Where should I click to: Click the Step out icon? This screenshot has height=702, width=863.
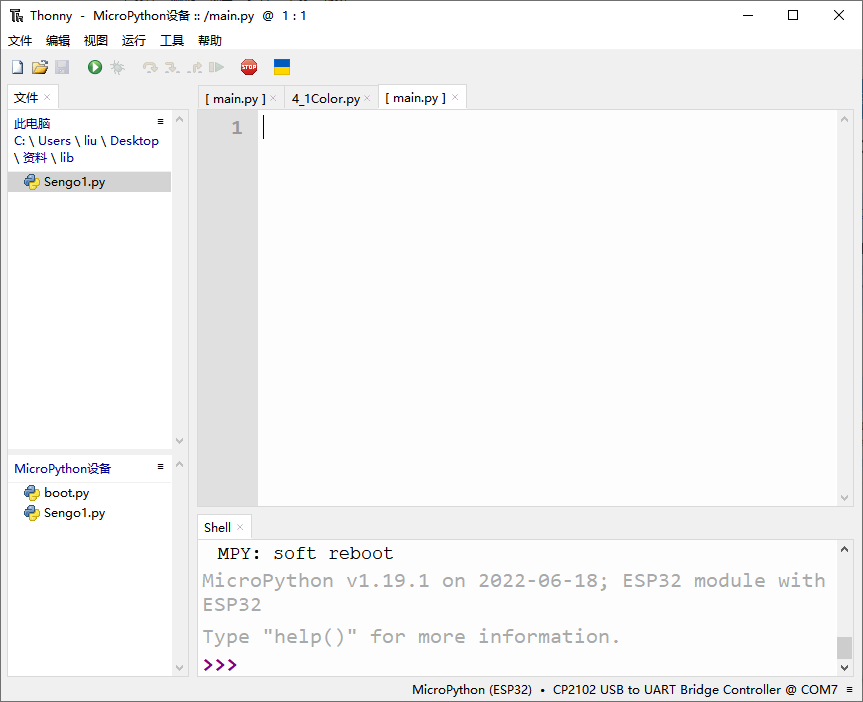(x=194, y=67)
